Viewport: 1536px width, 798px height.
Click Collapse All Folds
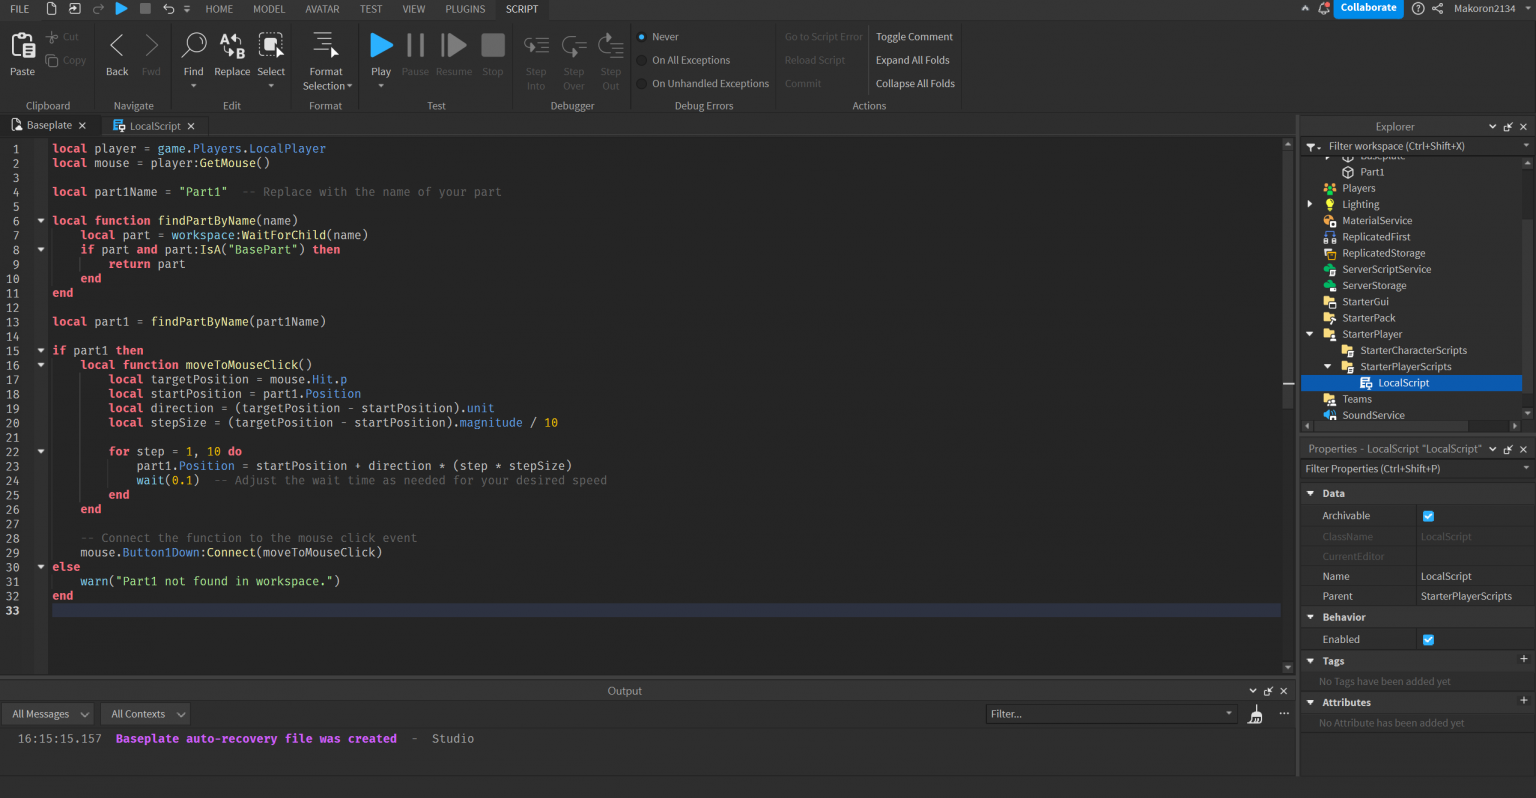coord(914,83)
